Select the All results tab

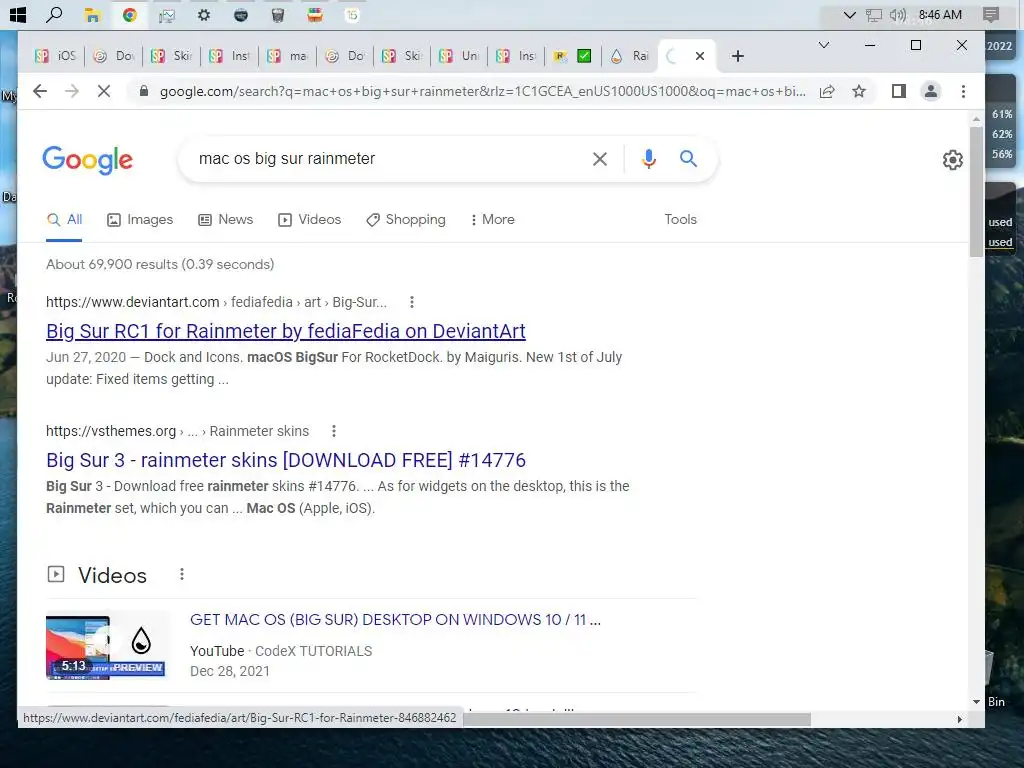point(64,220)
